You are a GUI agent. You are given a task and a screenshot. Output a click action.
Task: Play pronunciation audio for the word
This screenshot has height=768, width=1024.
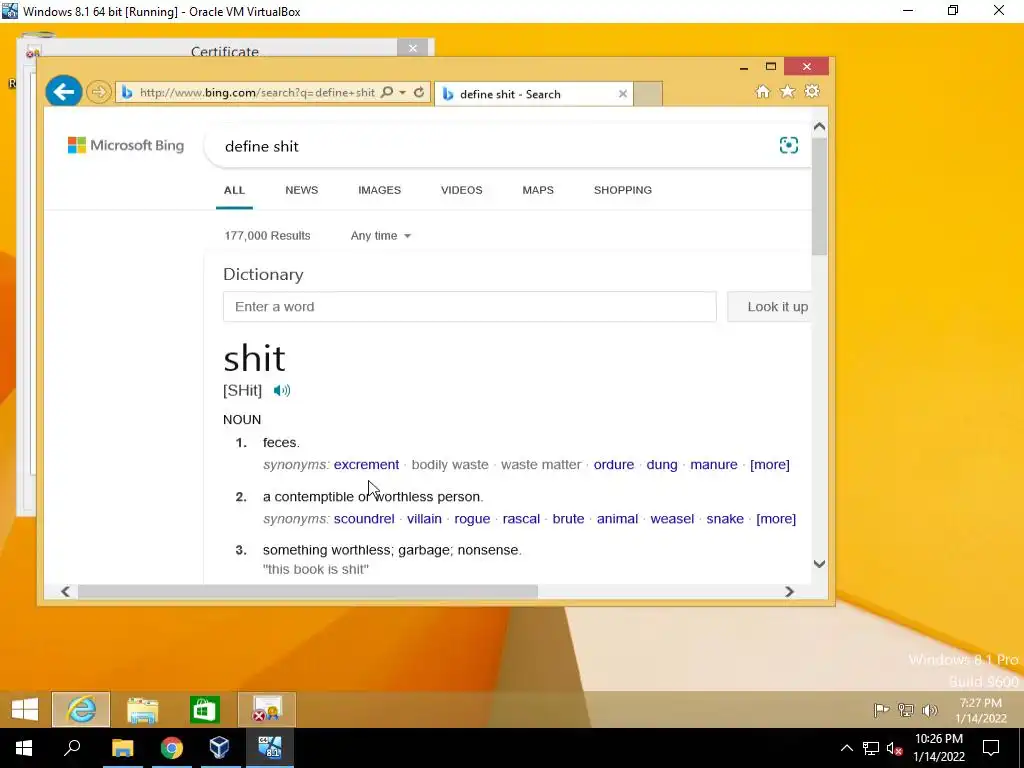click(x=281, y=391)
